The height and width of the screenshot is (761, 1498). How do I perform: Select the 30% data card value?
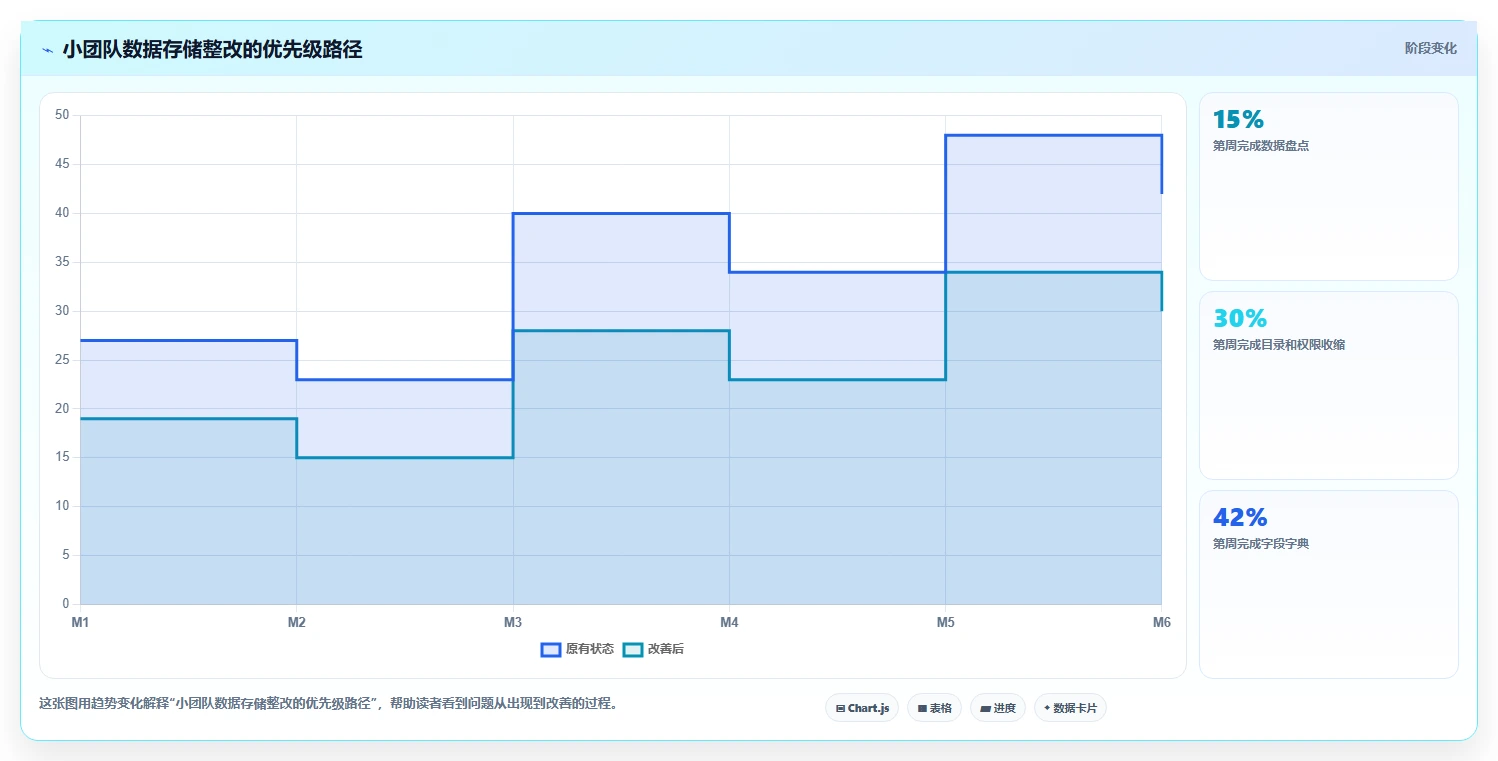1240,318
